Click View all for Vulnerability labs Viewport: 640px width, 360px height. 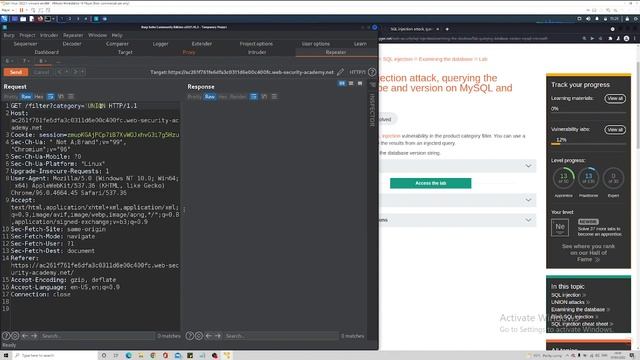click(x=615, y=130)
